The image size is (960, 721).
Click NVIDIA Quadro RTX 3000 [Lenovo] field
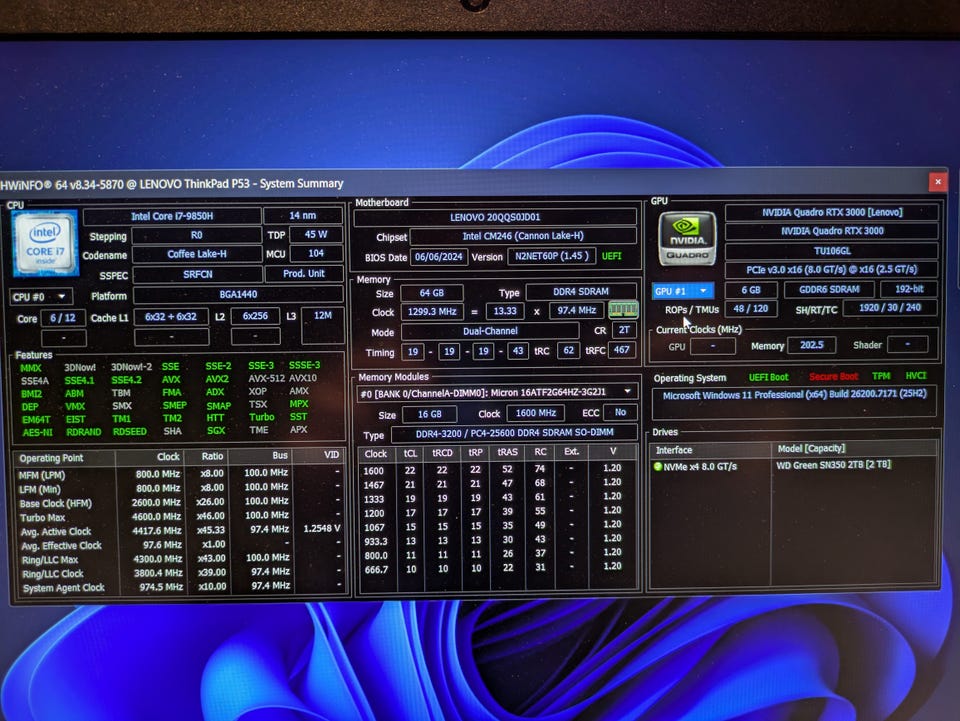click(x=832, y=212)
